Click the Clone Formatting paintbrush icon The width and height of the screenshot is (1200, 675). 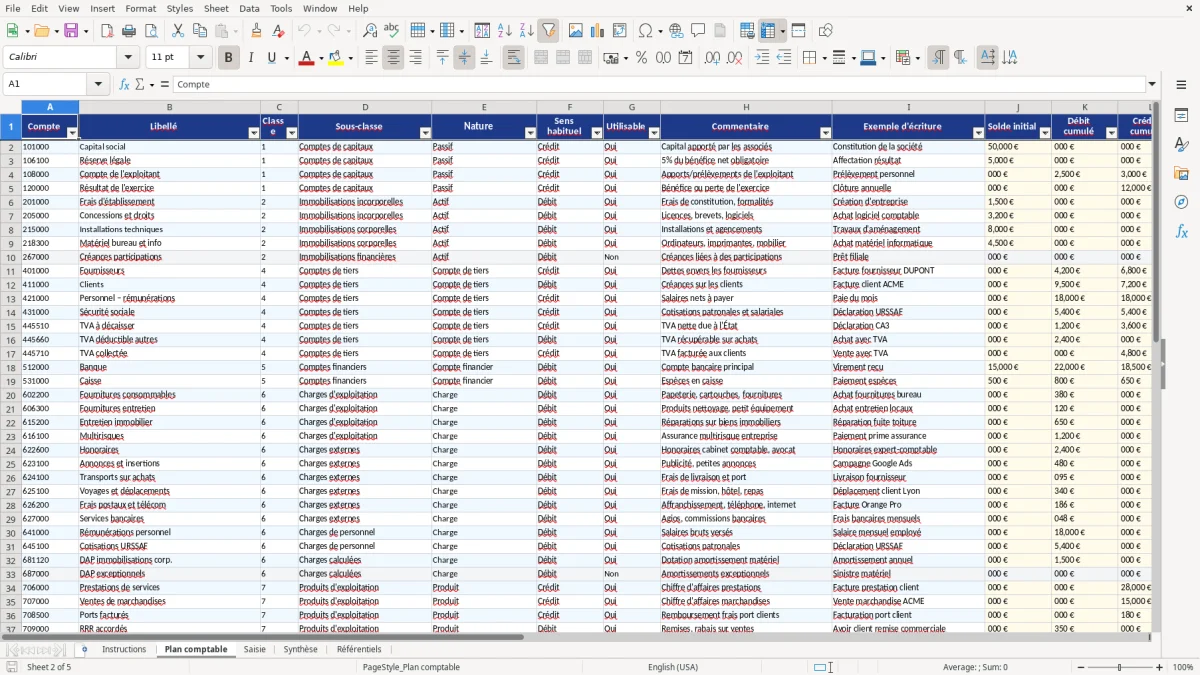click(256, 31)
